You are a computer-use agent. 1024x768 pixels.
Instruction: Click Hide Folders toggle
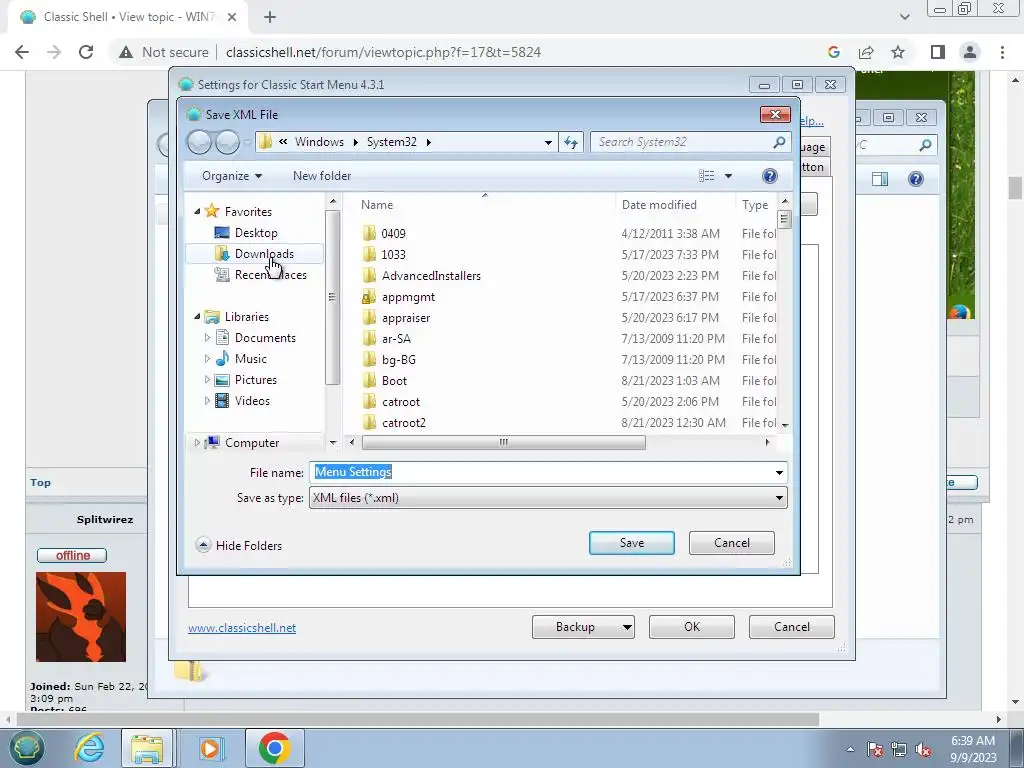[x=239, y=545]
